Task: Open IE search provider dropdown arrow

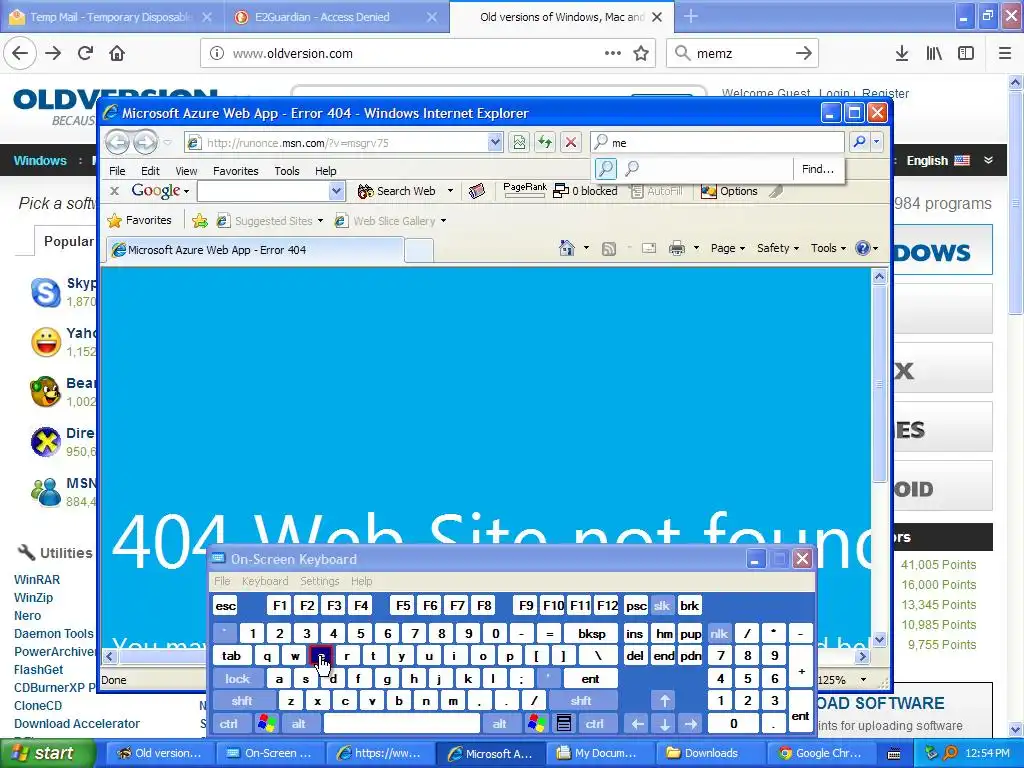Action: coord(876,142)
